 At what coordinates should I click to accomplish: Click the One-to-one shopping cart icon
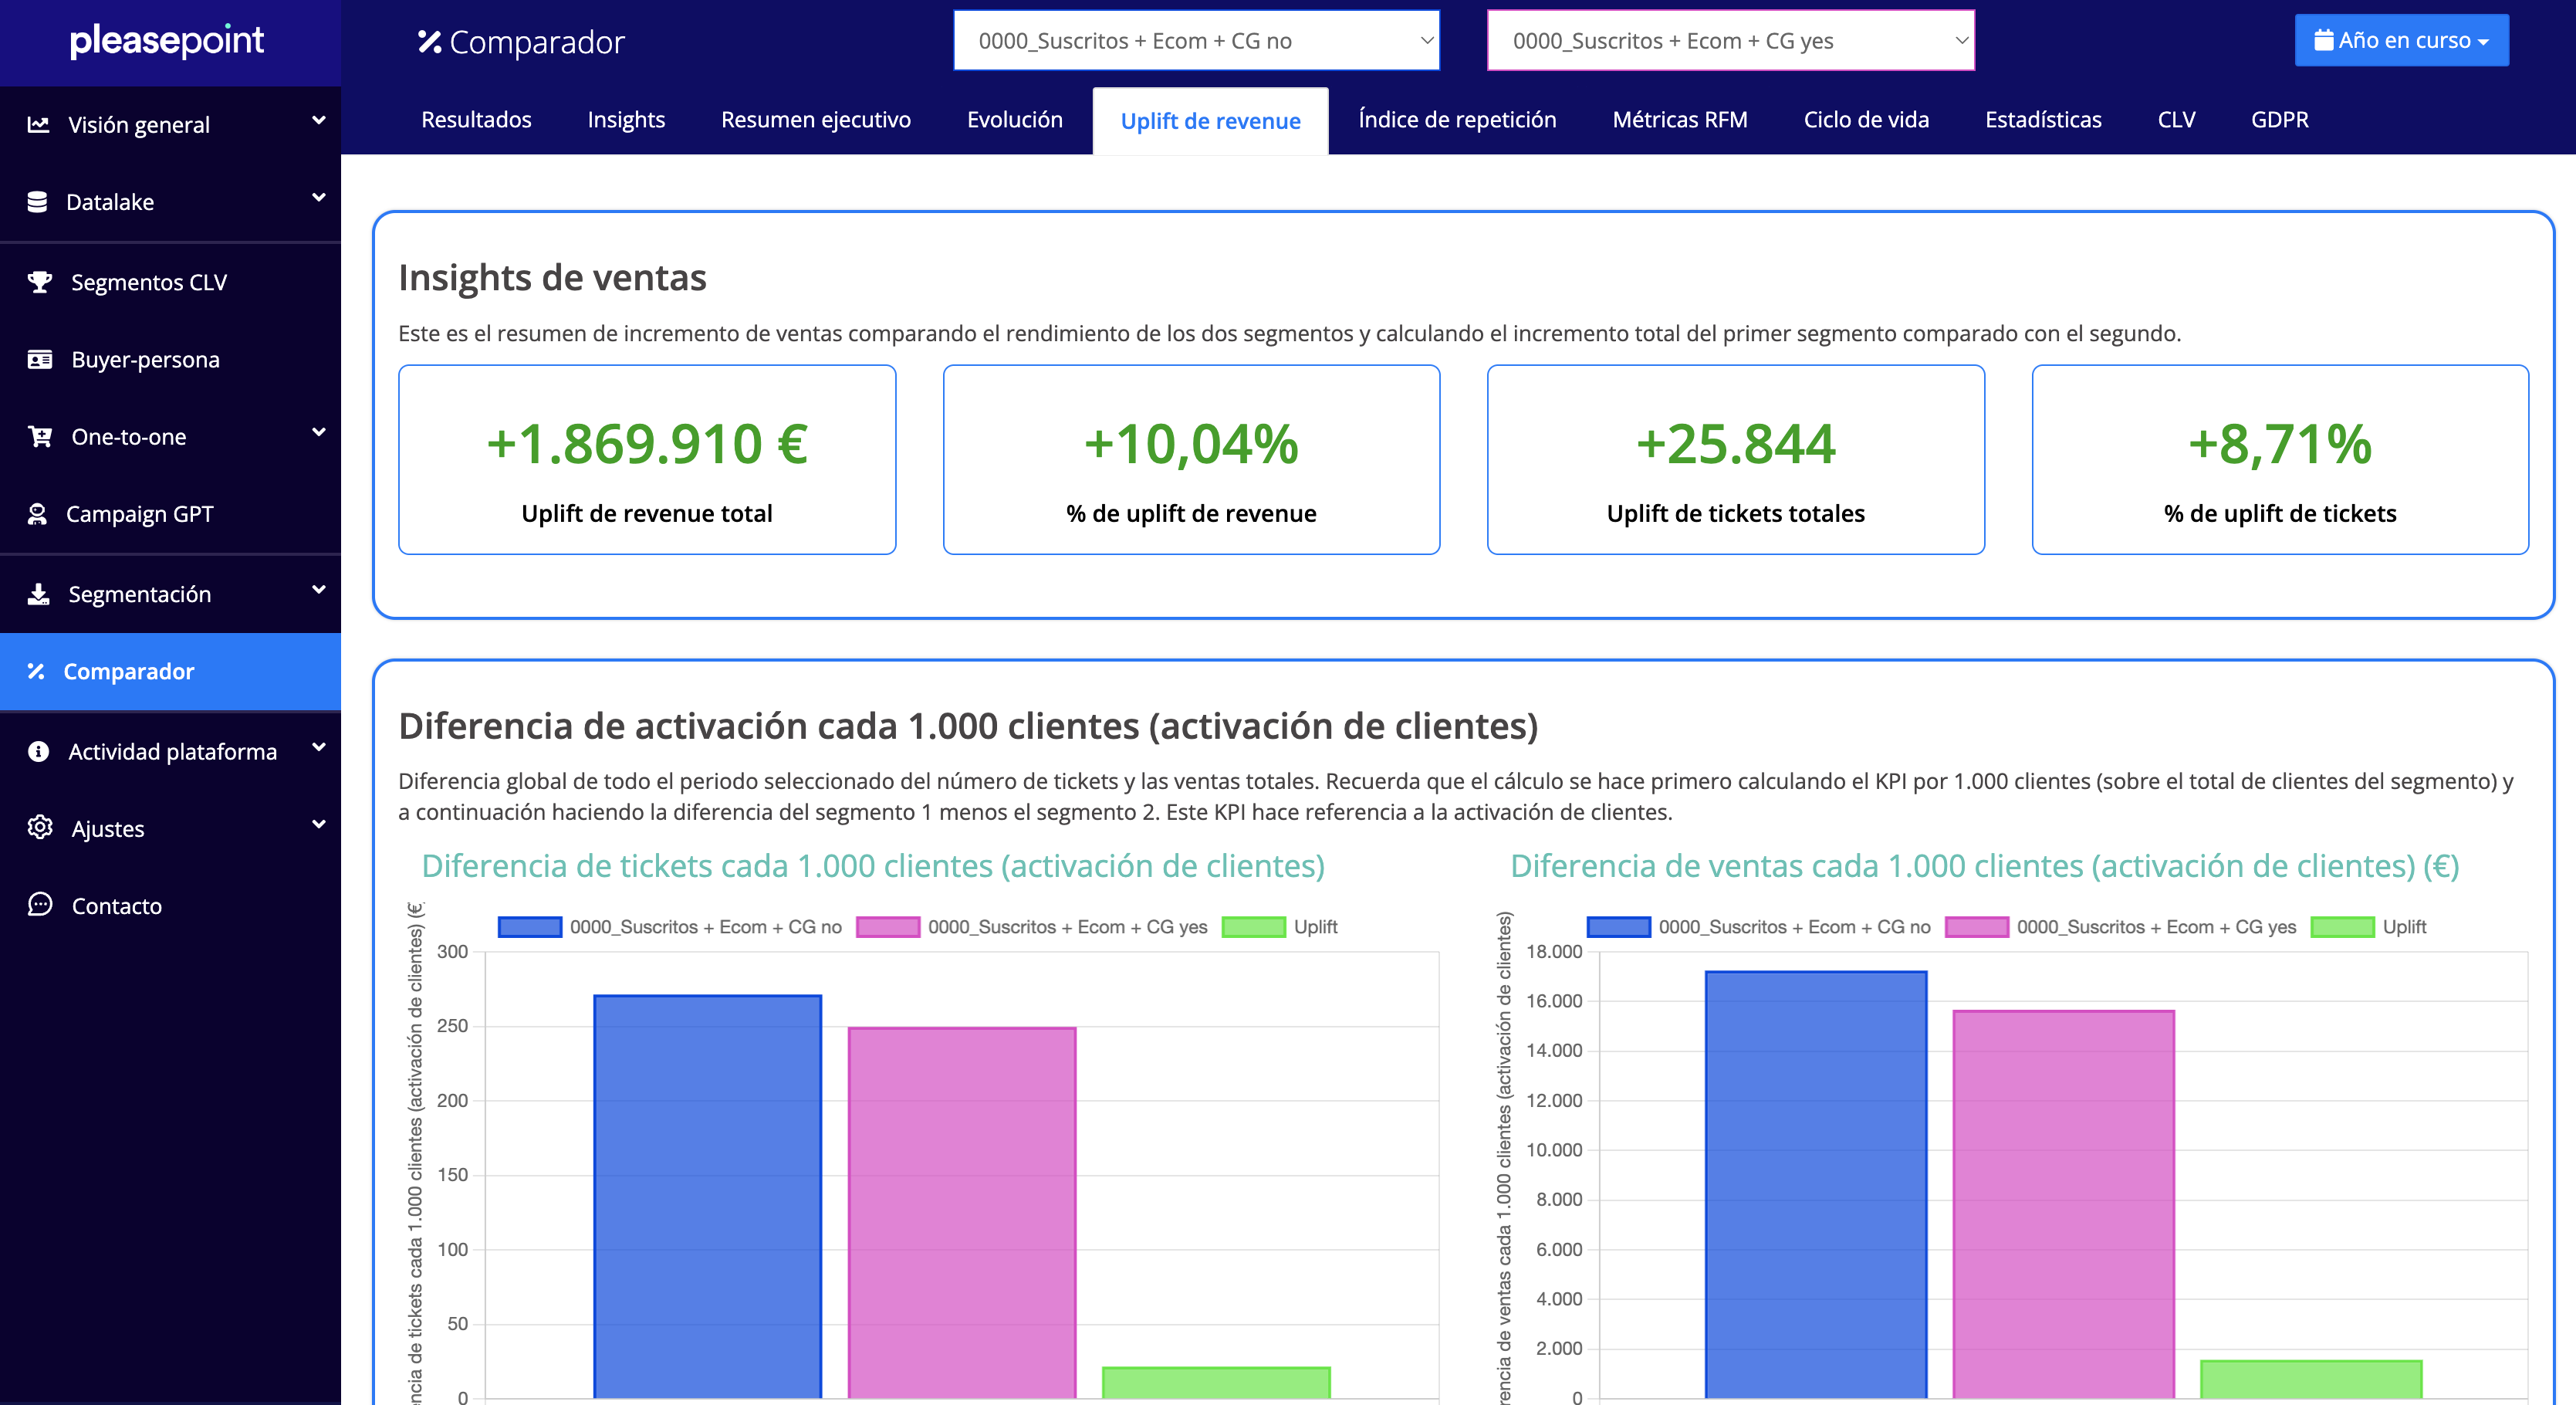pyautogui.click(x=40, y=437)
